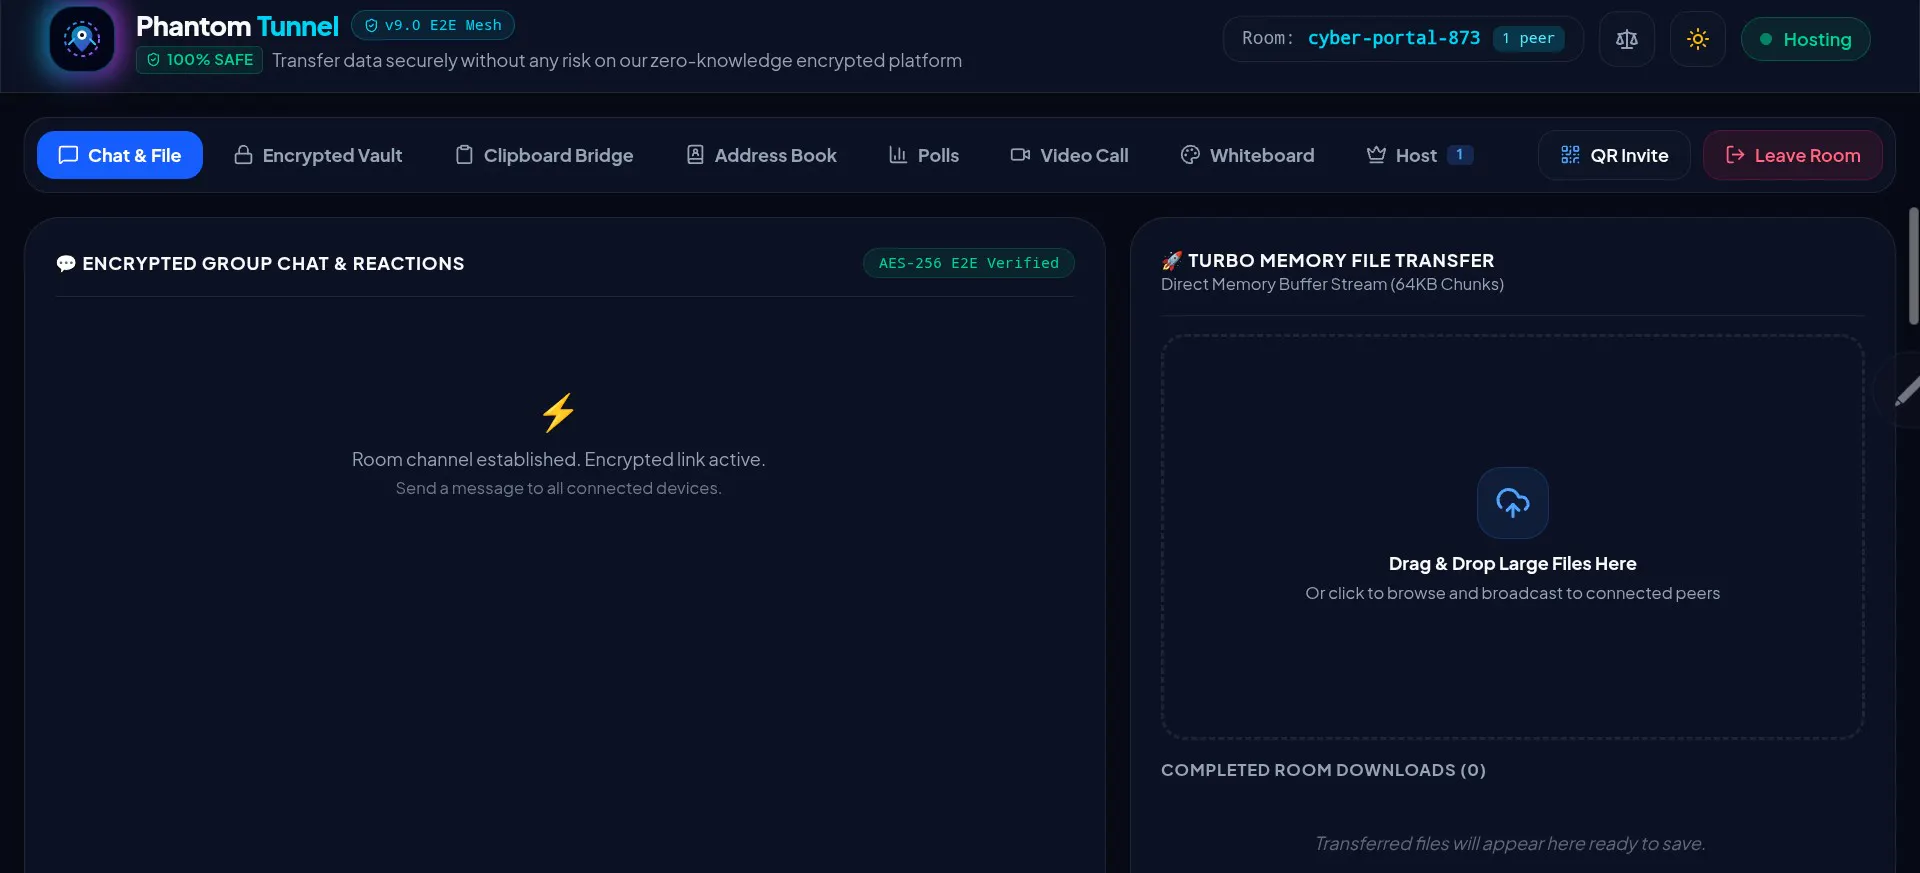The image size is (1920, 873).
Task: Open the Encrypted Vault tab
Action: (x=318, y=155)
